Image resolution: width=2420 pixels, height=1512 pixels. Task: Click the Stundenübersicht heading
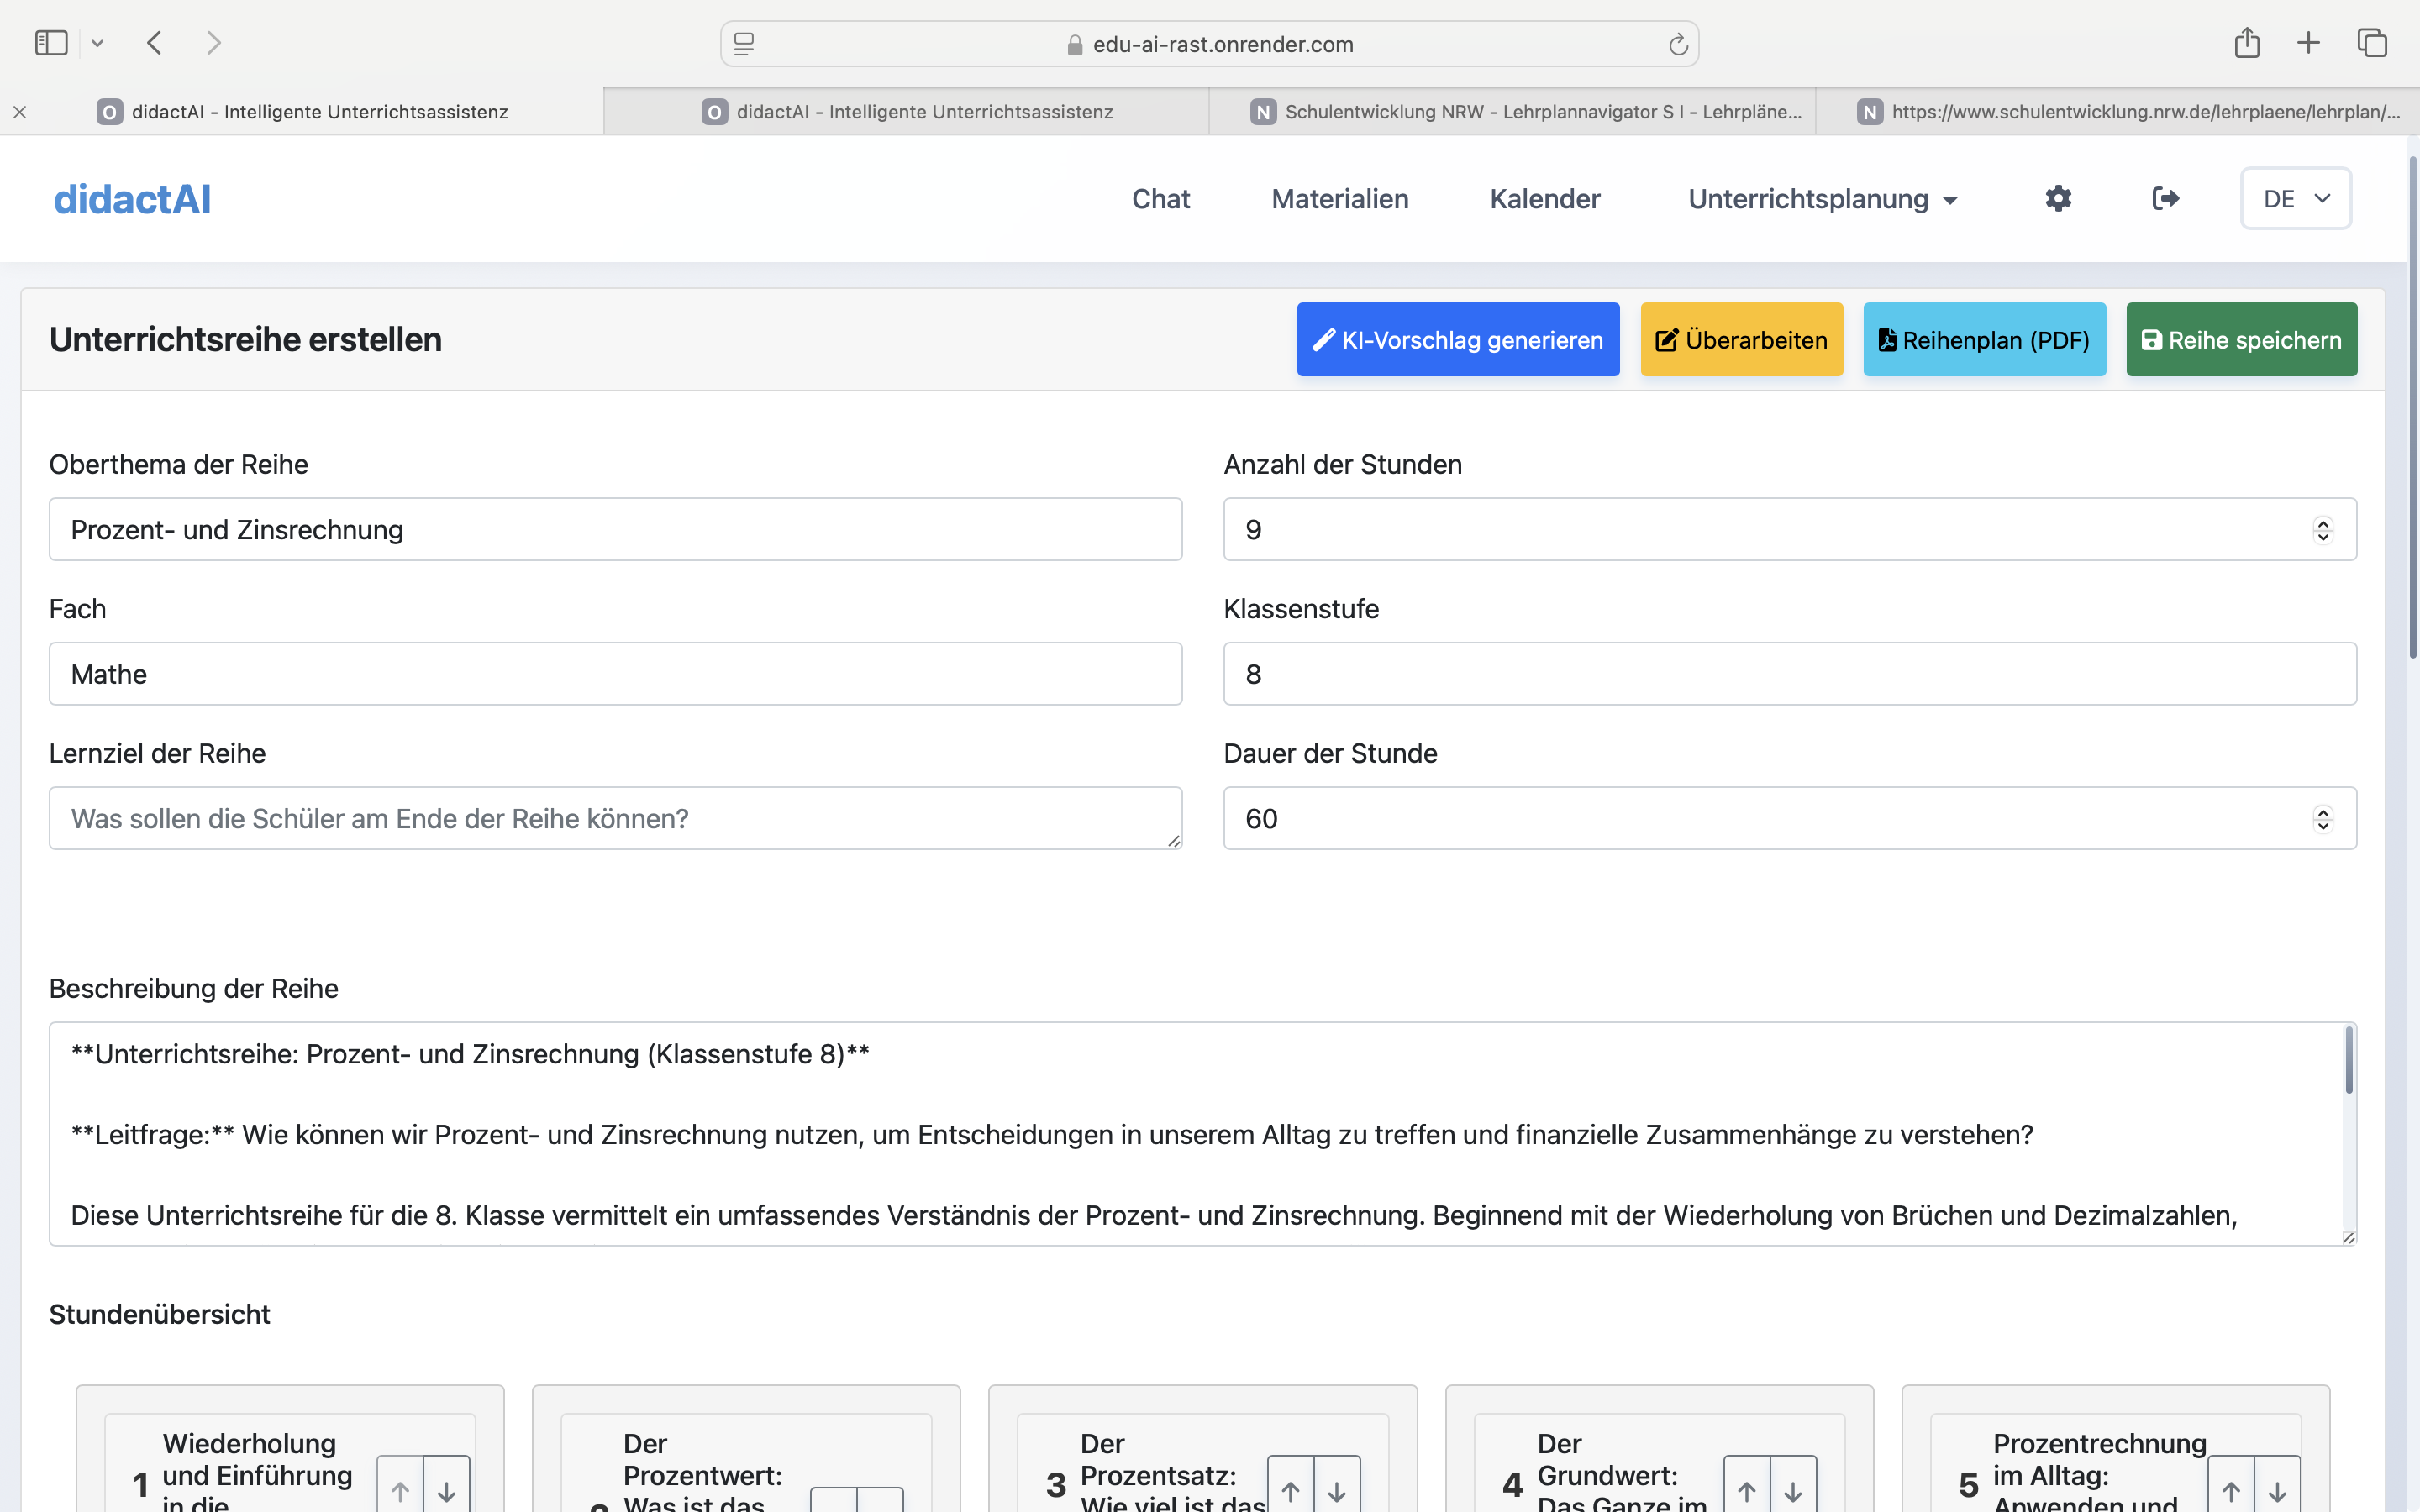tap(159, 1314)
